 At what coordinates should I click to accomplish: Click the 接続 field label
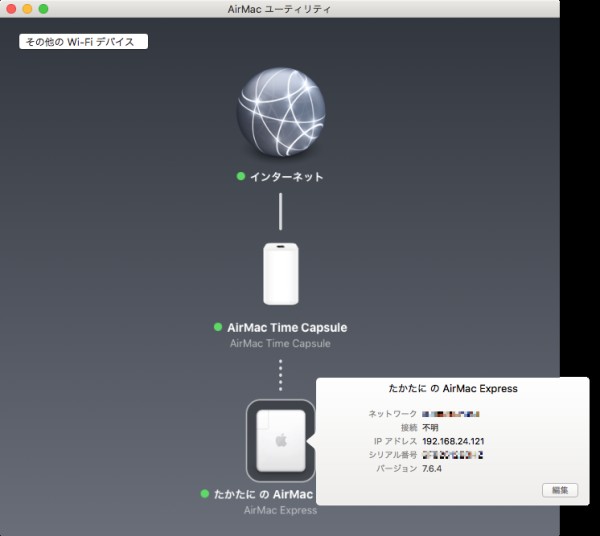coord(409,427)
